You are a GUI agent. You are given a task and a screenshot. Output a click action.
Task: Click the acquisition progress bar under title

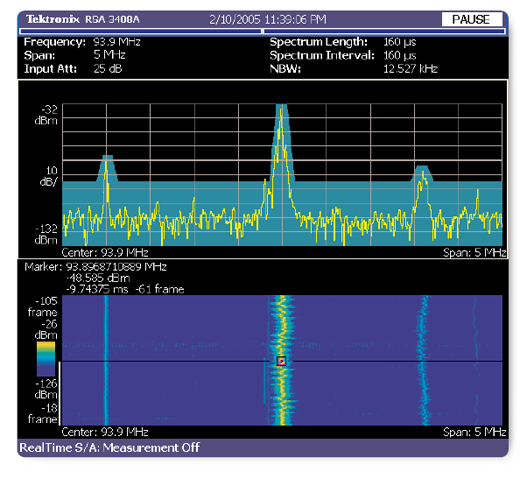point(262,31)
